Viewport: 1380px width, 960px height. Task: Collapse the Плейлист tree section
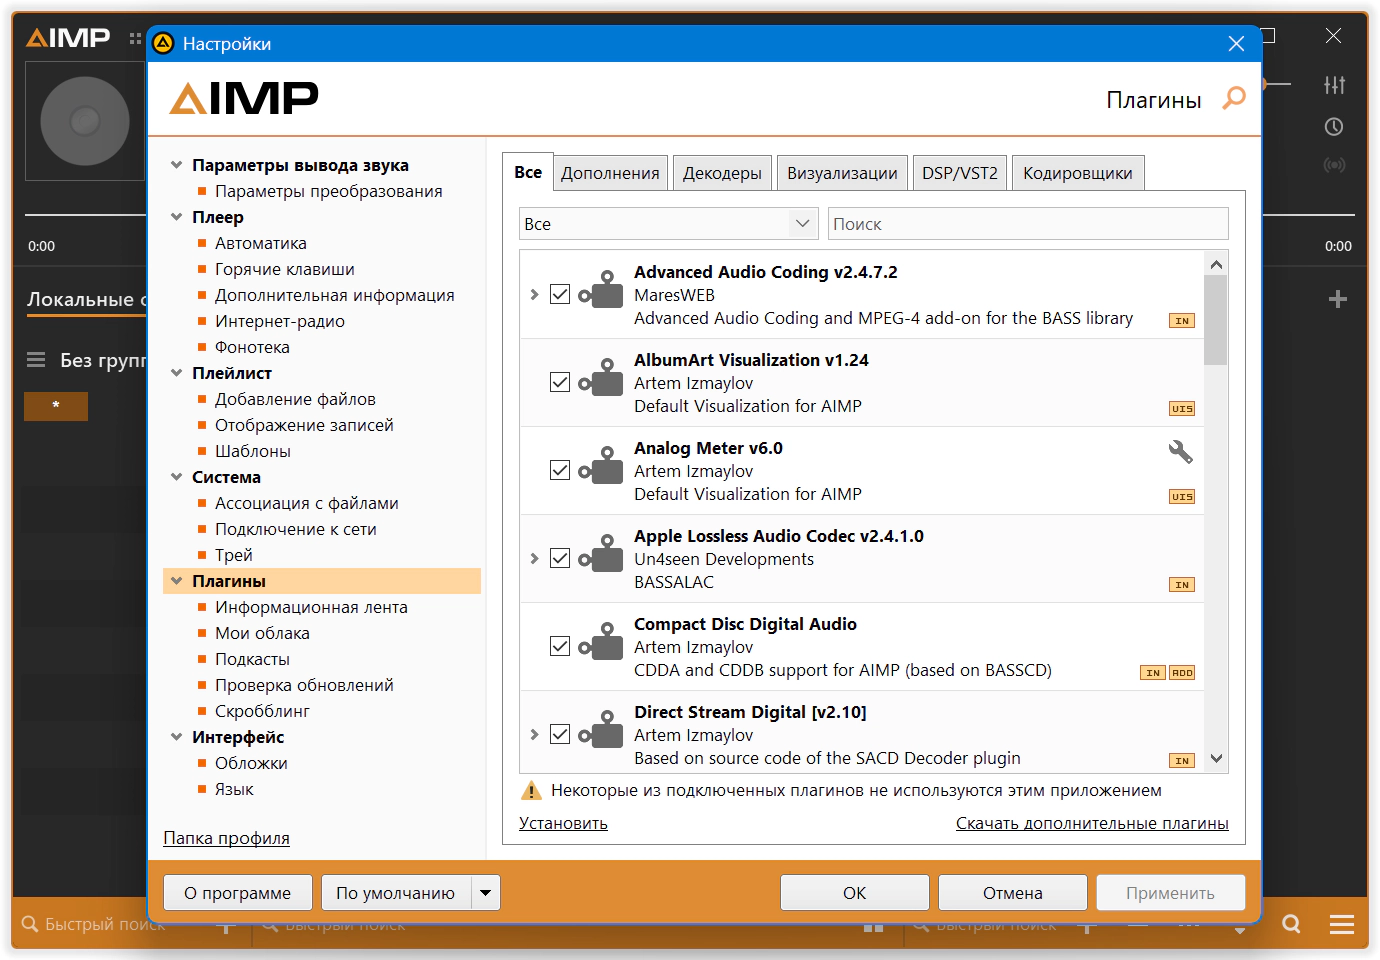(177, 373)
